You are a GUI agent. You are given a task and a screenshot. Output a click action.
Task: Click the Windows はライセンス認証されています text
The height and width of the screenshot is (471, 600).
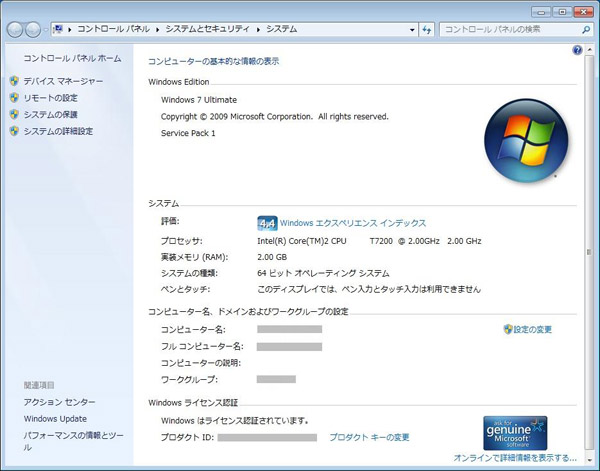tap(235, 420)
